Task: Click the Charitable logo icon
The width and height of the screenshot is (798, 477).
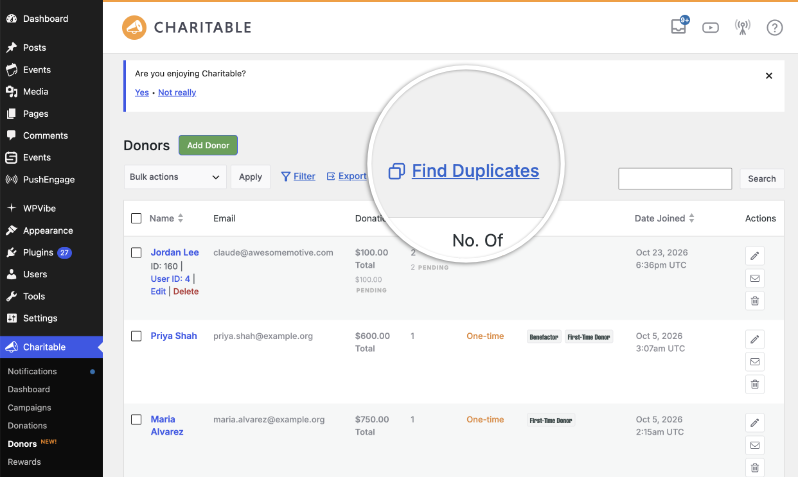Action: [x=134, y=27]
